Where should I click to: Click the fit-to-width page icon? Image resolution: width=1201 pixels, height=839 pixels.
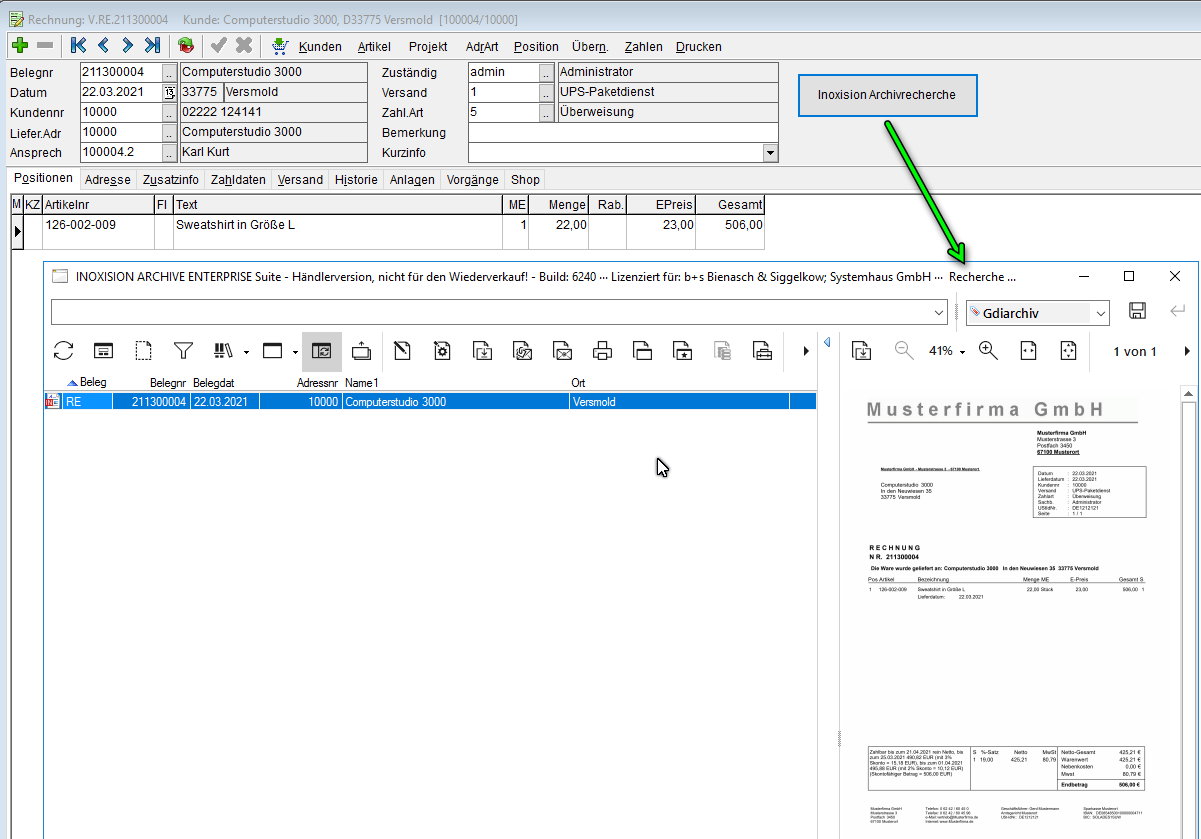[x=1027, y=351]
